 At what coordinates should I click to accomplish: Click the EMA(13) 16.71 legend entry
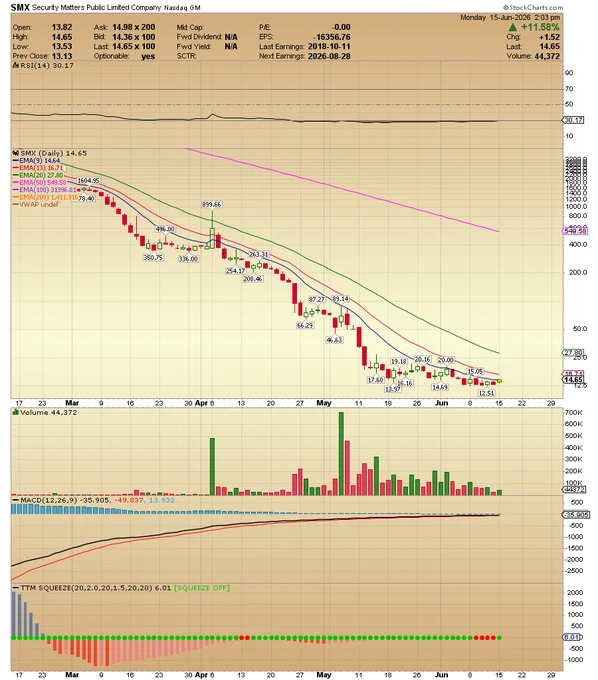(x=38, y=168)
